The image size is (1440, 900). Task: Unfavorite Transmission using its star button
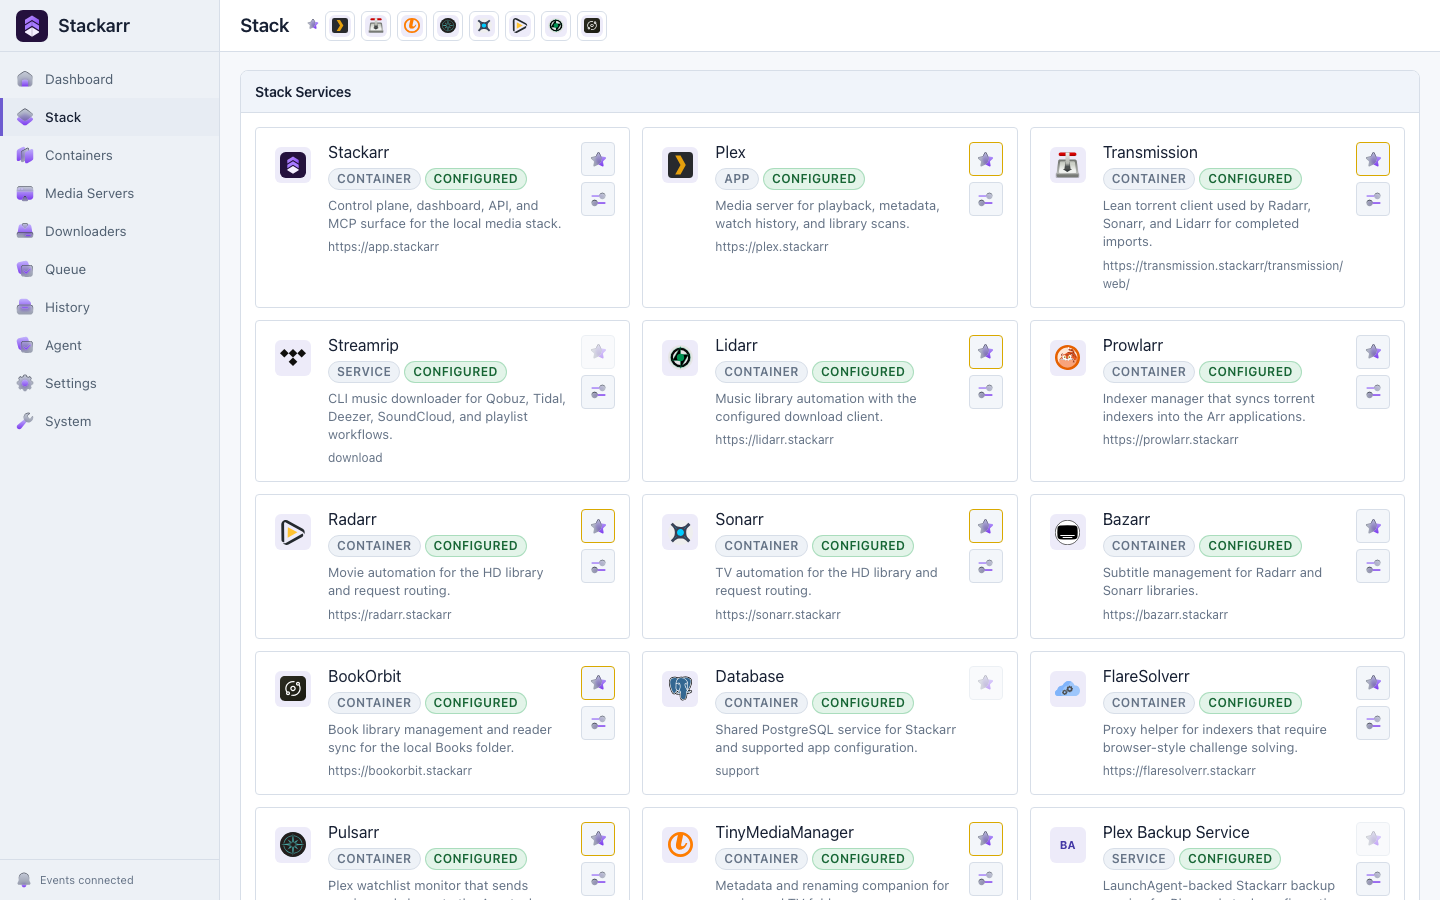click(x=1373, y=159)
